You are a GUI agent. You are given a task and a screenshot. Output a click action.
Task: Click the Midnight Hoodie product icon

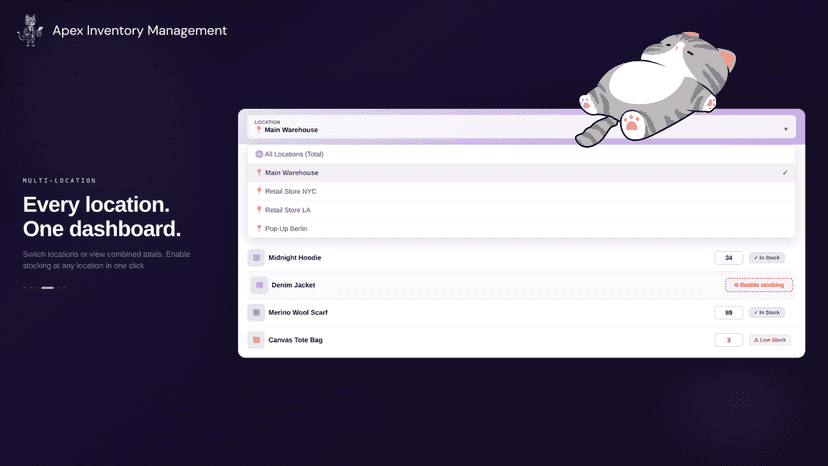[256, 258]
